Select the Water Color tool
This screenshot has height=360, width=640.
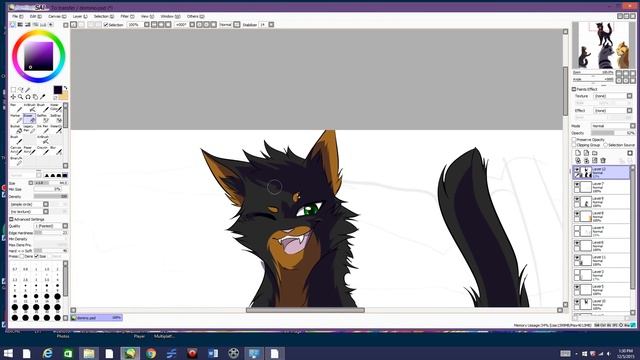[x=56, y=108]
